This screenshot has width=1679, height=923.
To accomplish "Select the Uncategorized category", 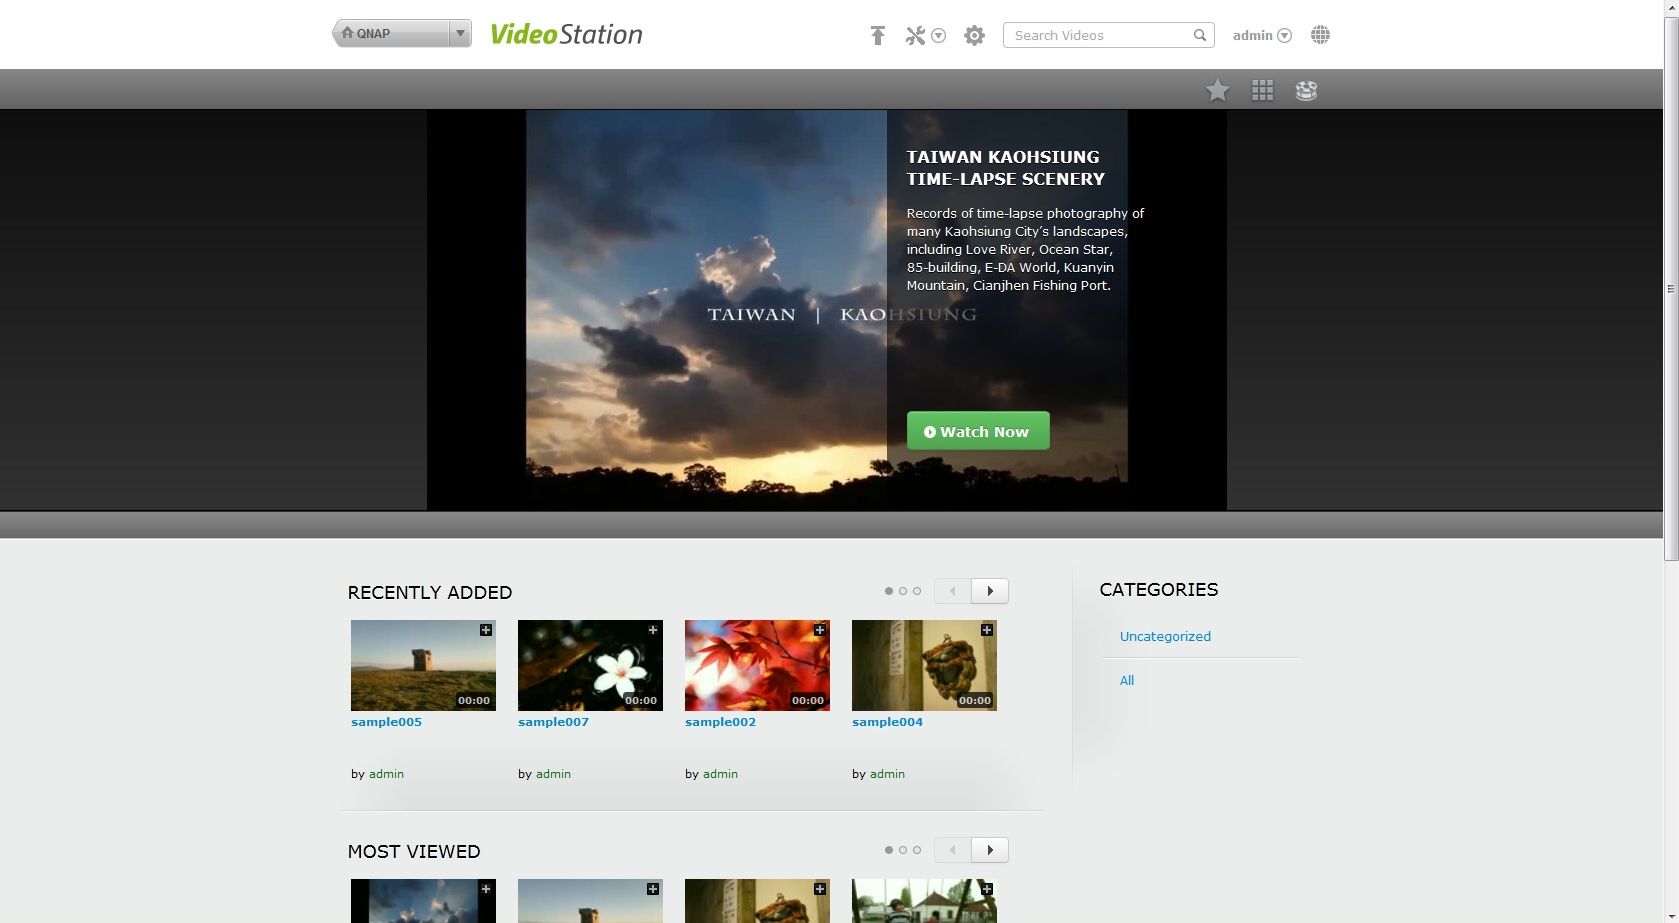I will [1165, 636].
